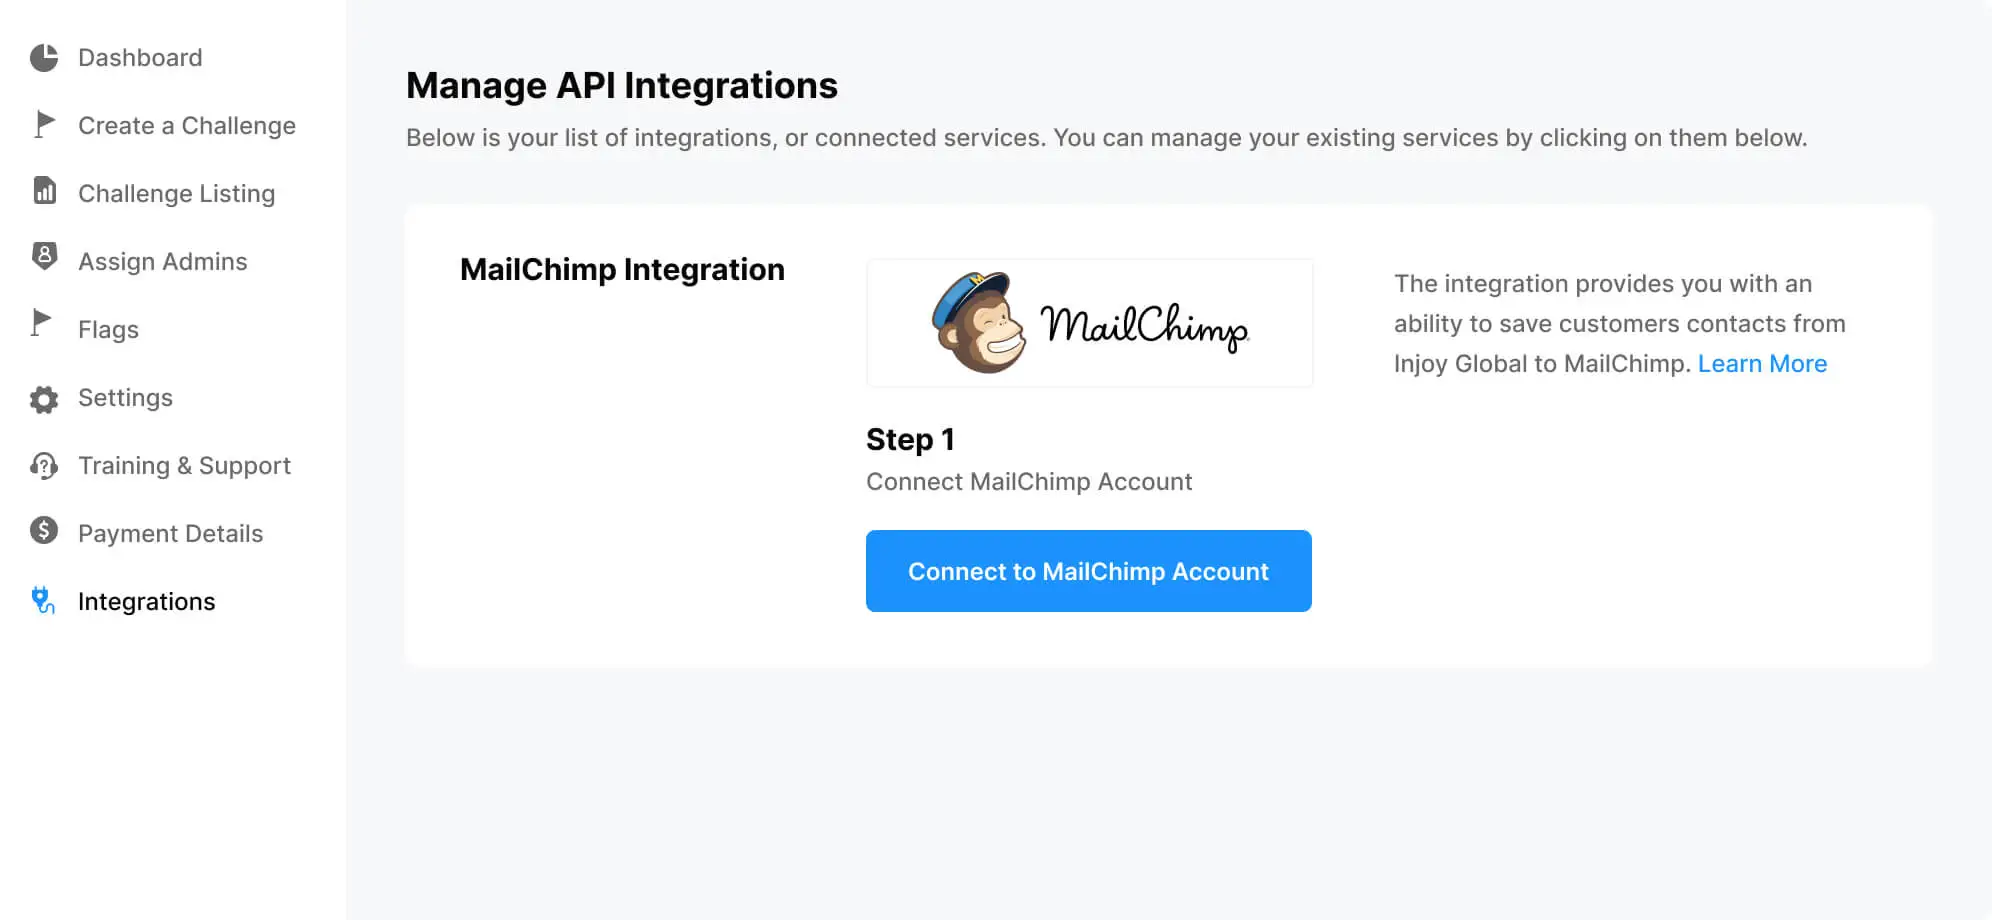Screen dimensions: 1992x920
Task: Click the flag icon next to Flags
Action: click(x=41, y=323)
